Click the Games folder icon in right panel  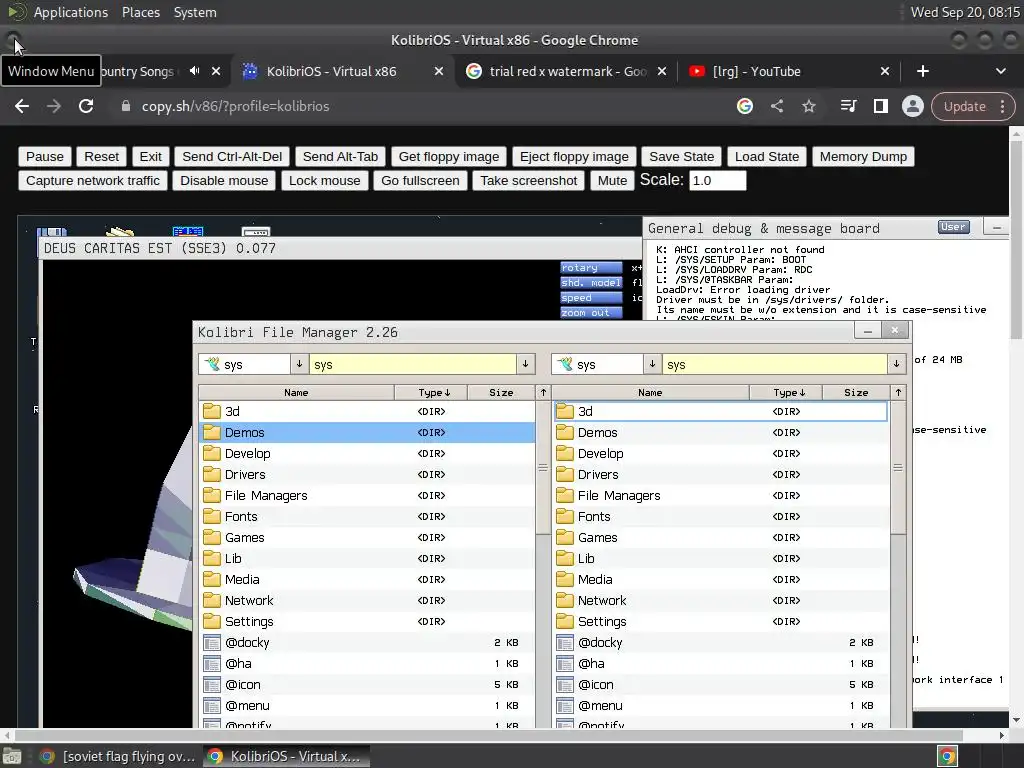click(565, 537)
